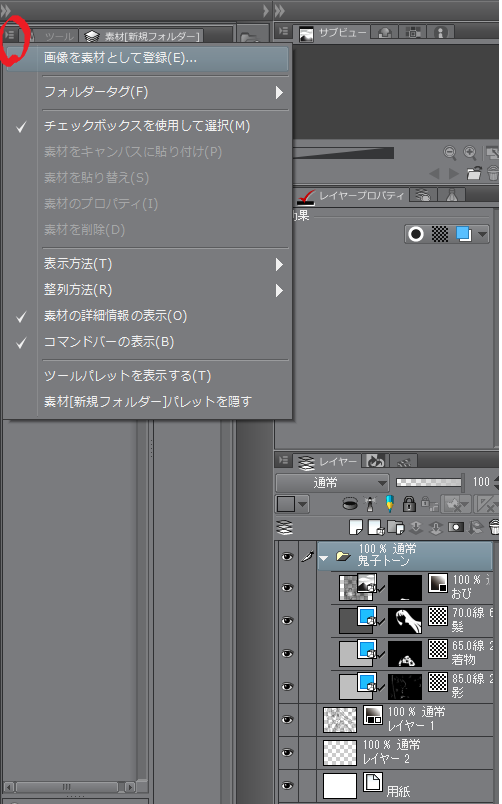Set as reference layer lighthouse icon
Screen dimensions: 502x804
tap(370, 504)
